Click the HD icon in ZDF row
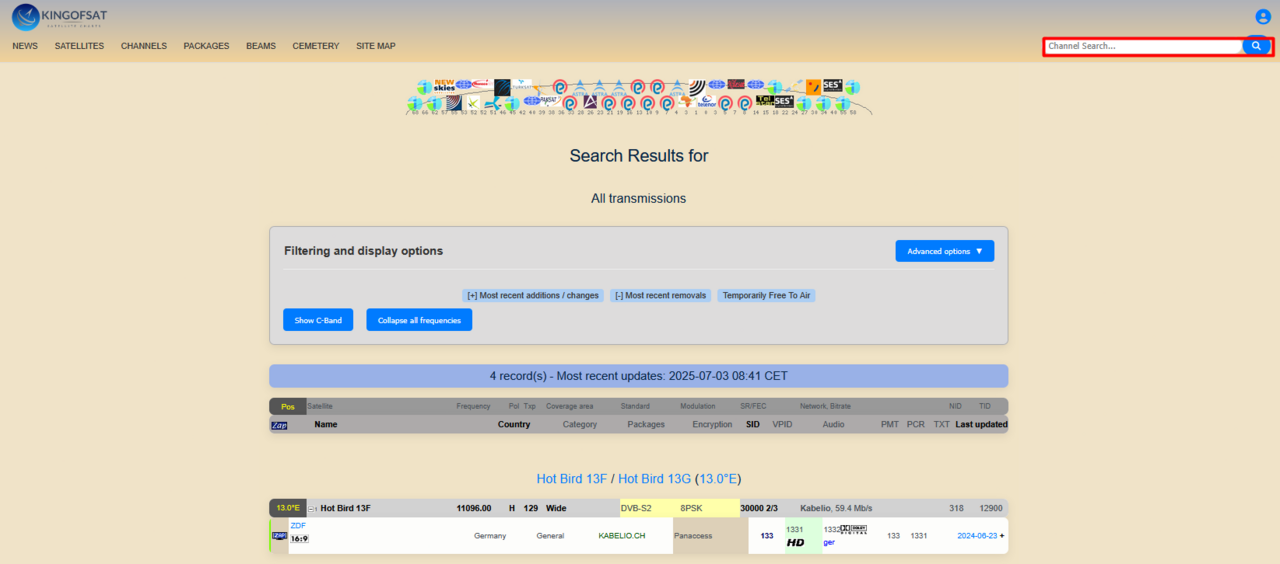This screenshot has width=1280, height=564. (x=796, y=542)
